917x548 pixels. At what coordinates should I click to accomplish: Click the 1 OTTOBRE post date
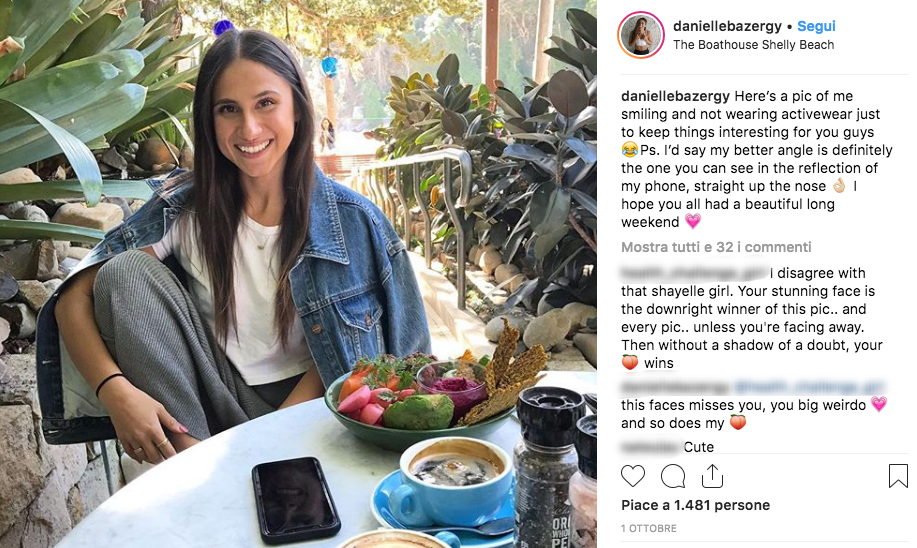pyautogui.click(x=649, y=529)
